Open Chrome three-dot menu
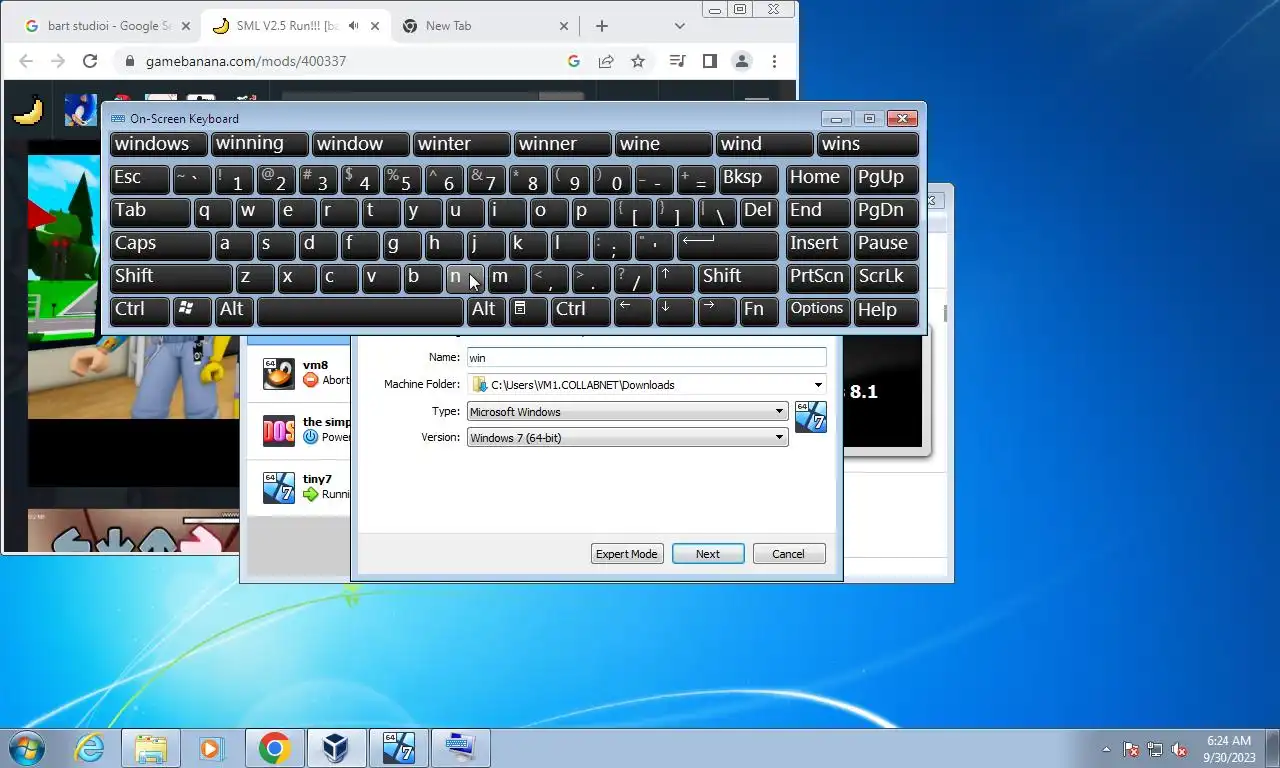The image size is (1280, 768). (x=774, y=61)
